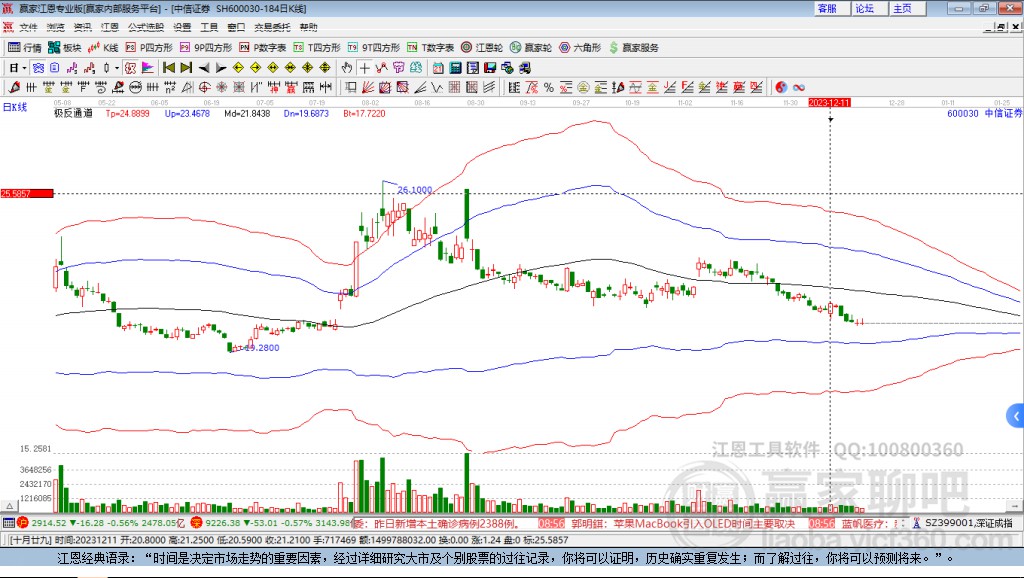The width and height of the screenshot is (1024, 578).
Task: Open the 文件 menu
Action: coord(28,27)
